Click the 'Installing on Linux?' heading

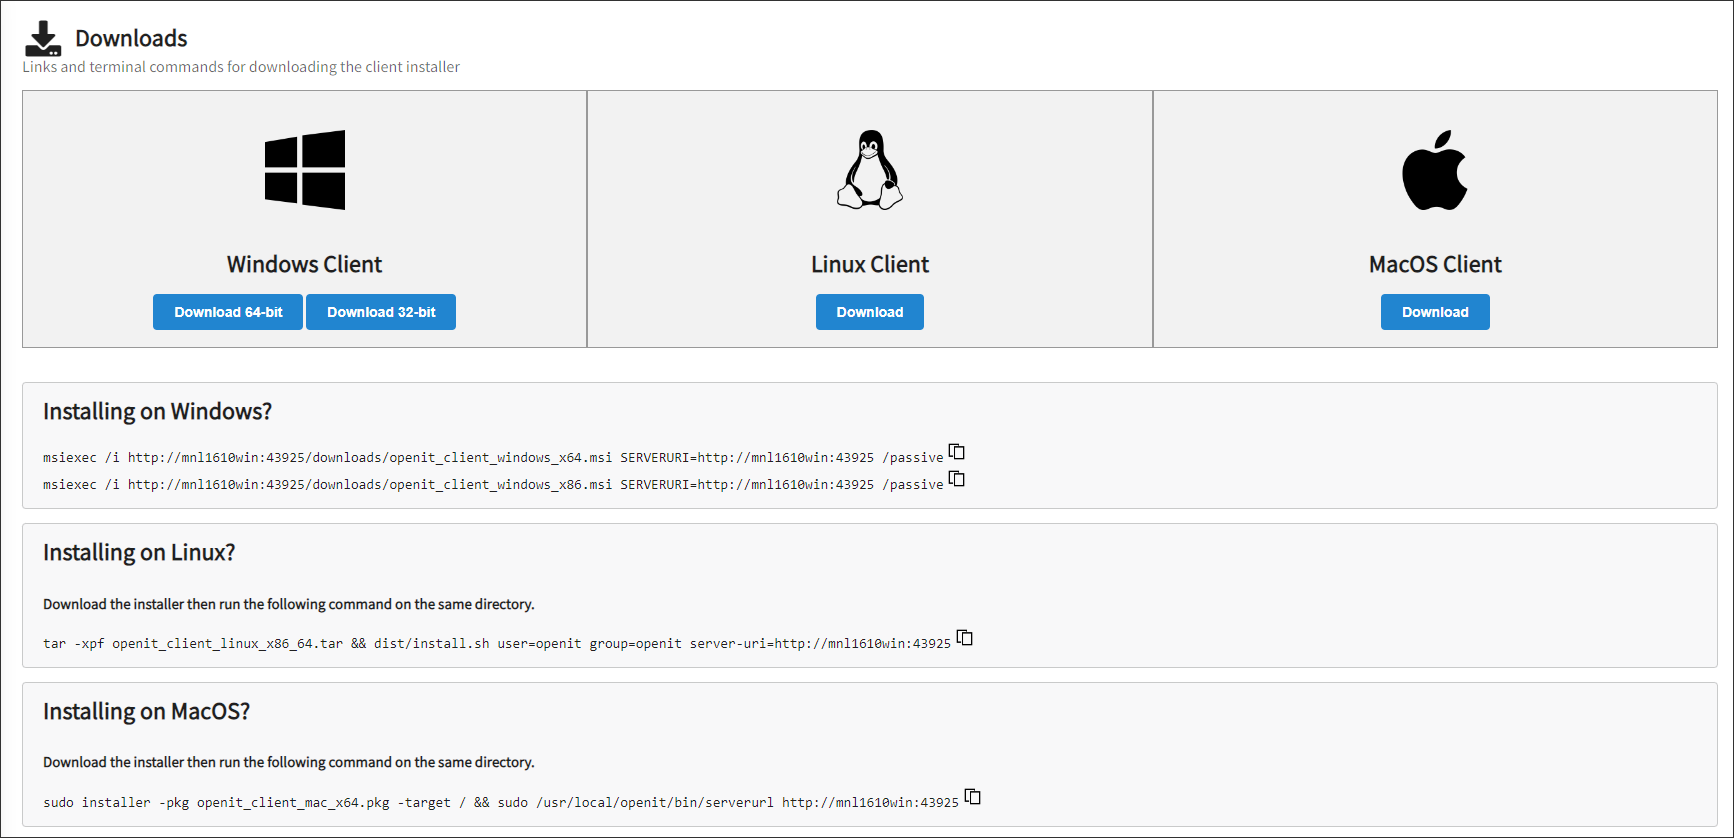point(139,552)
